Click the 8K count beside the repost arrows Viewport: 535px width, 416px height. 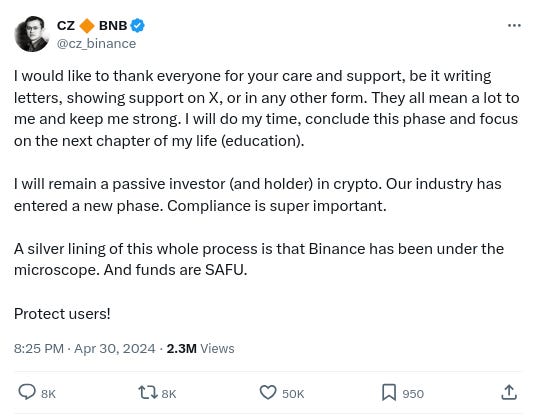[169, 394]
